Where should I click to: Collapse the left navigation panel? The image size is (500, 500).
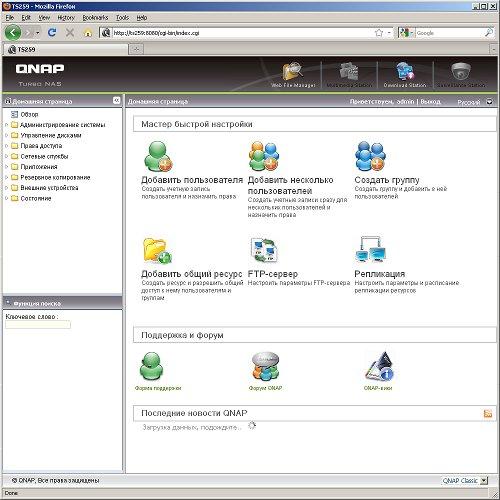[116, 100]
